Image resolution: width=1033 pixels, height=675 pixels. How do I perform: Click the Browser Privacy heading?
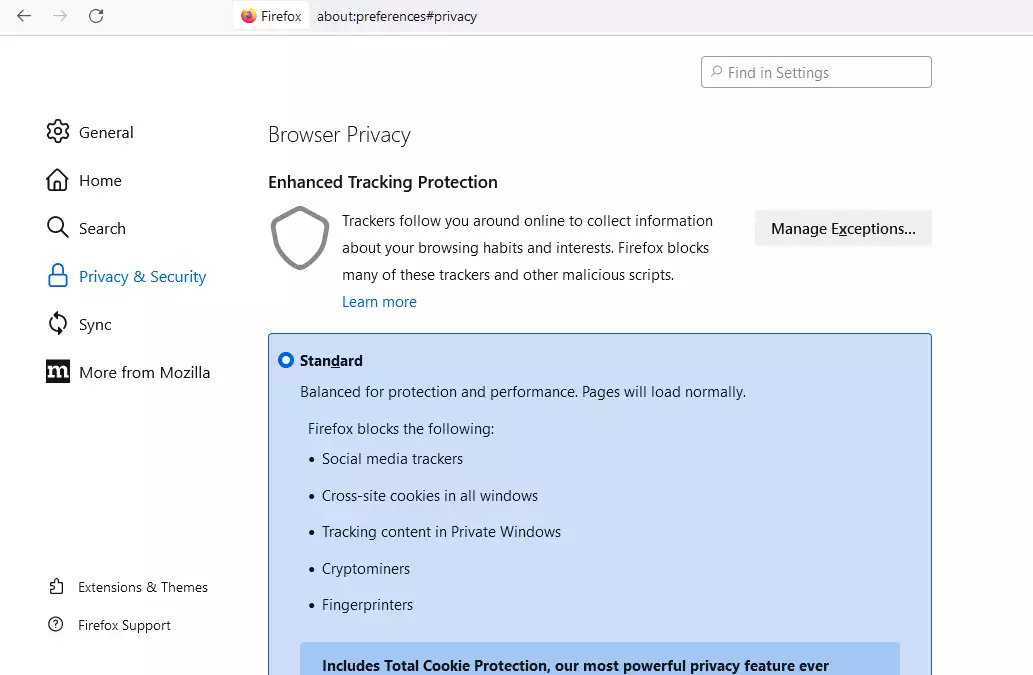point(339,135)
